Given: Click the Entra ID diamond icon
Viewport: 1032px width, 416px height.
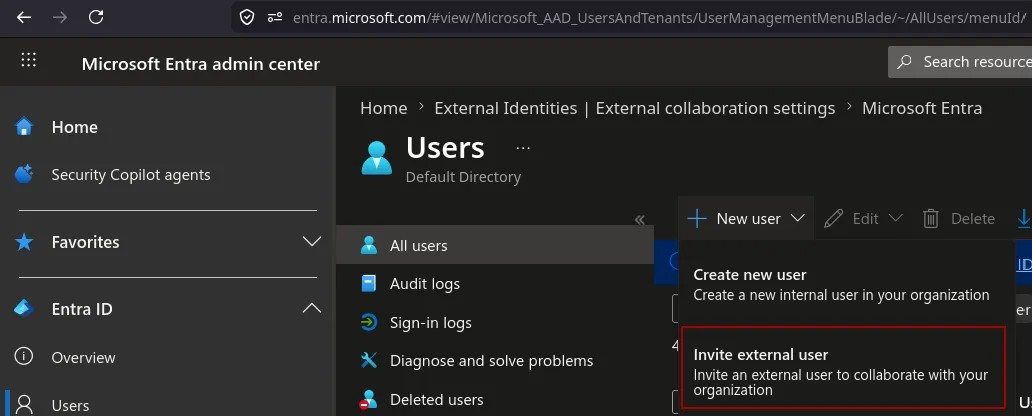Looking at the screenshot, I should pyautogui.click(x=24, y=308).
